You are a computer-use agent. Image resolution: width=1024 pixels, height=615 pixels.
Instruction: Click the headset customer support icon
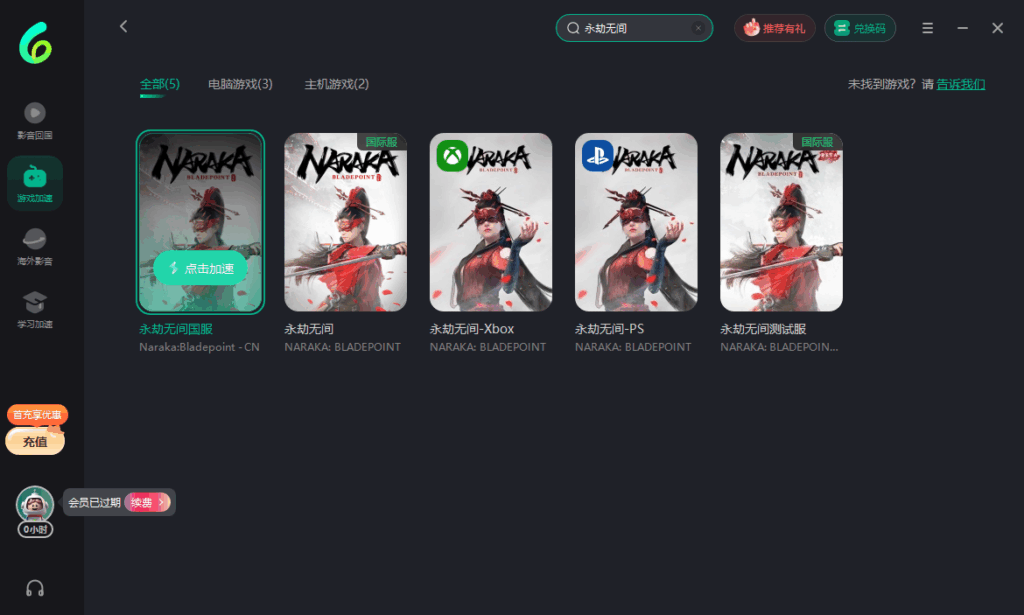[x=35, y=588]
